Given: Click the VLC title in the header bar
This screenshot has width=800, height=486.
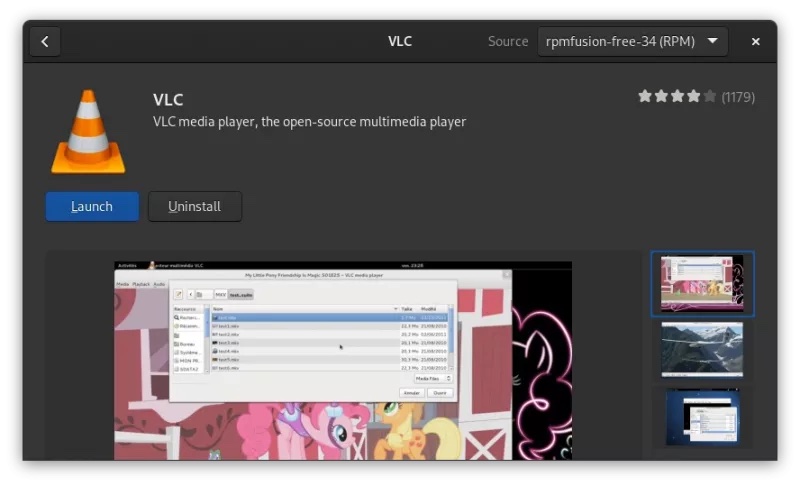Looking at the screenshot, I should click(x=399, y=41).
